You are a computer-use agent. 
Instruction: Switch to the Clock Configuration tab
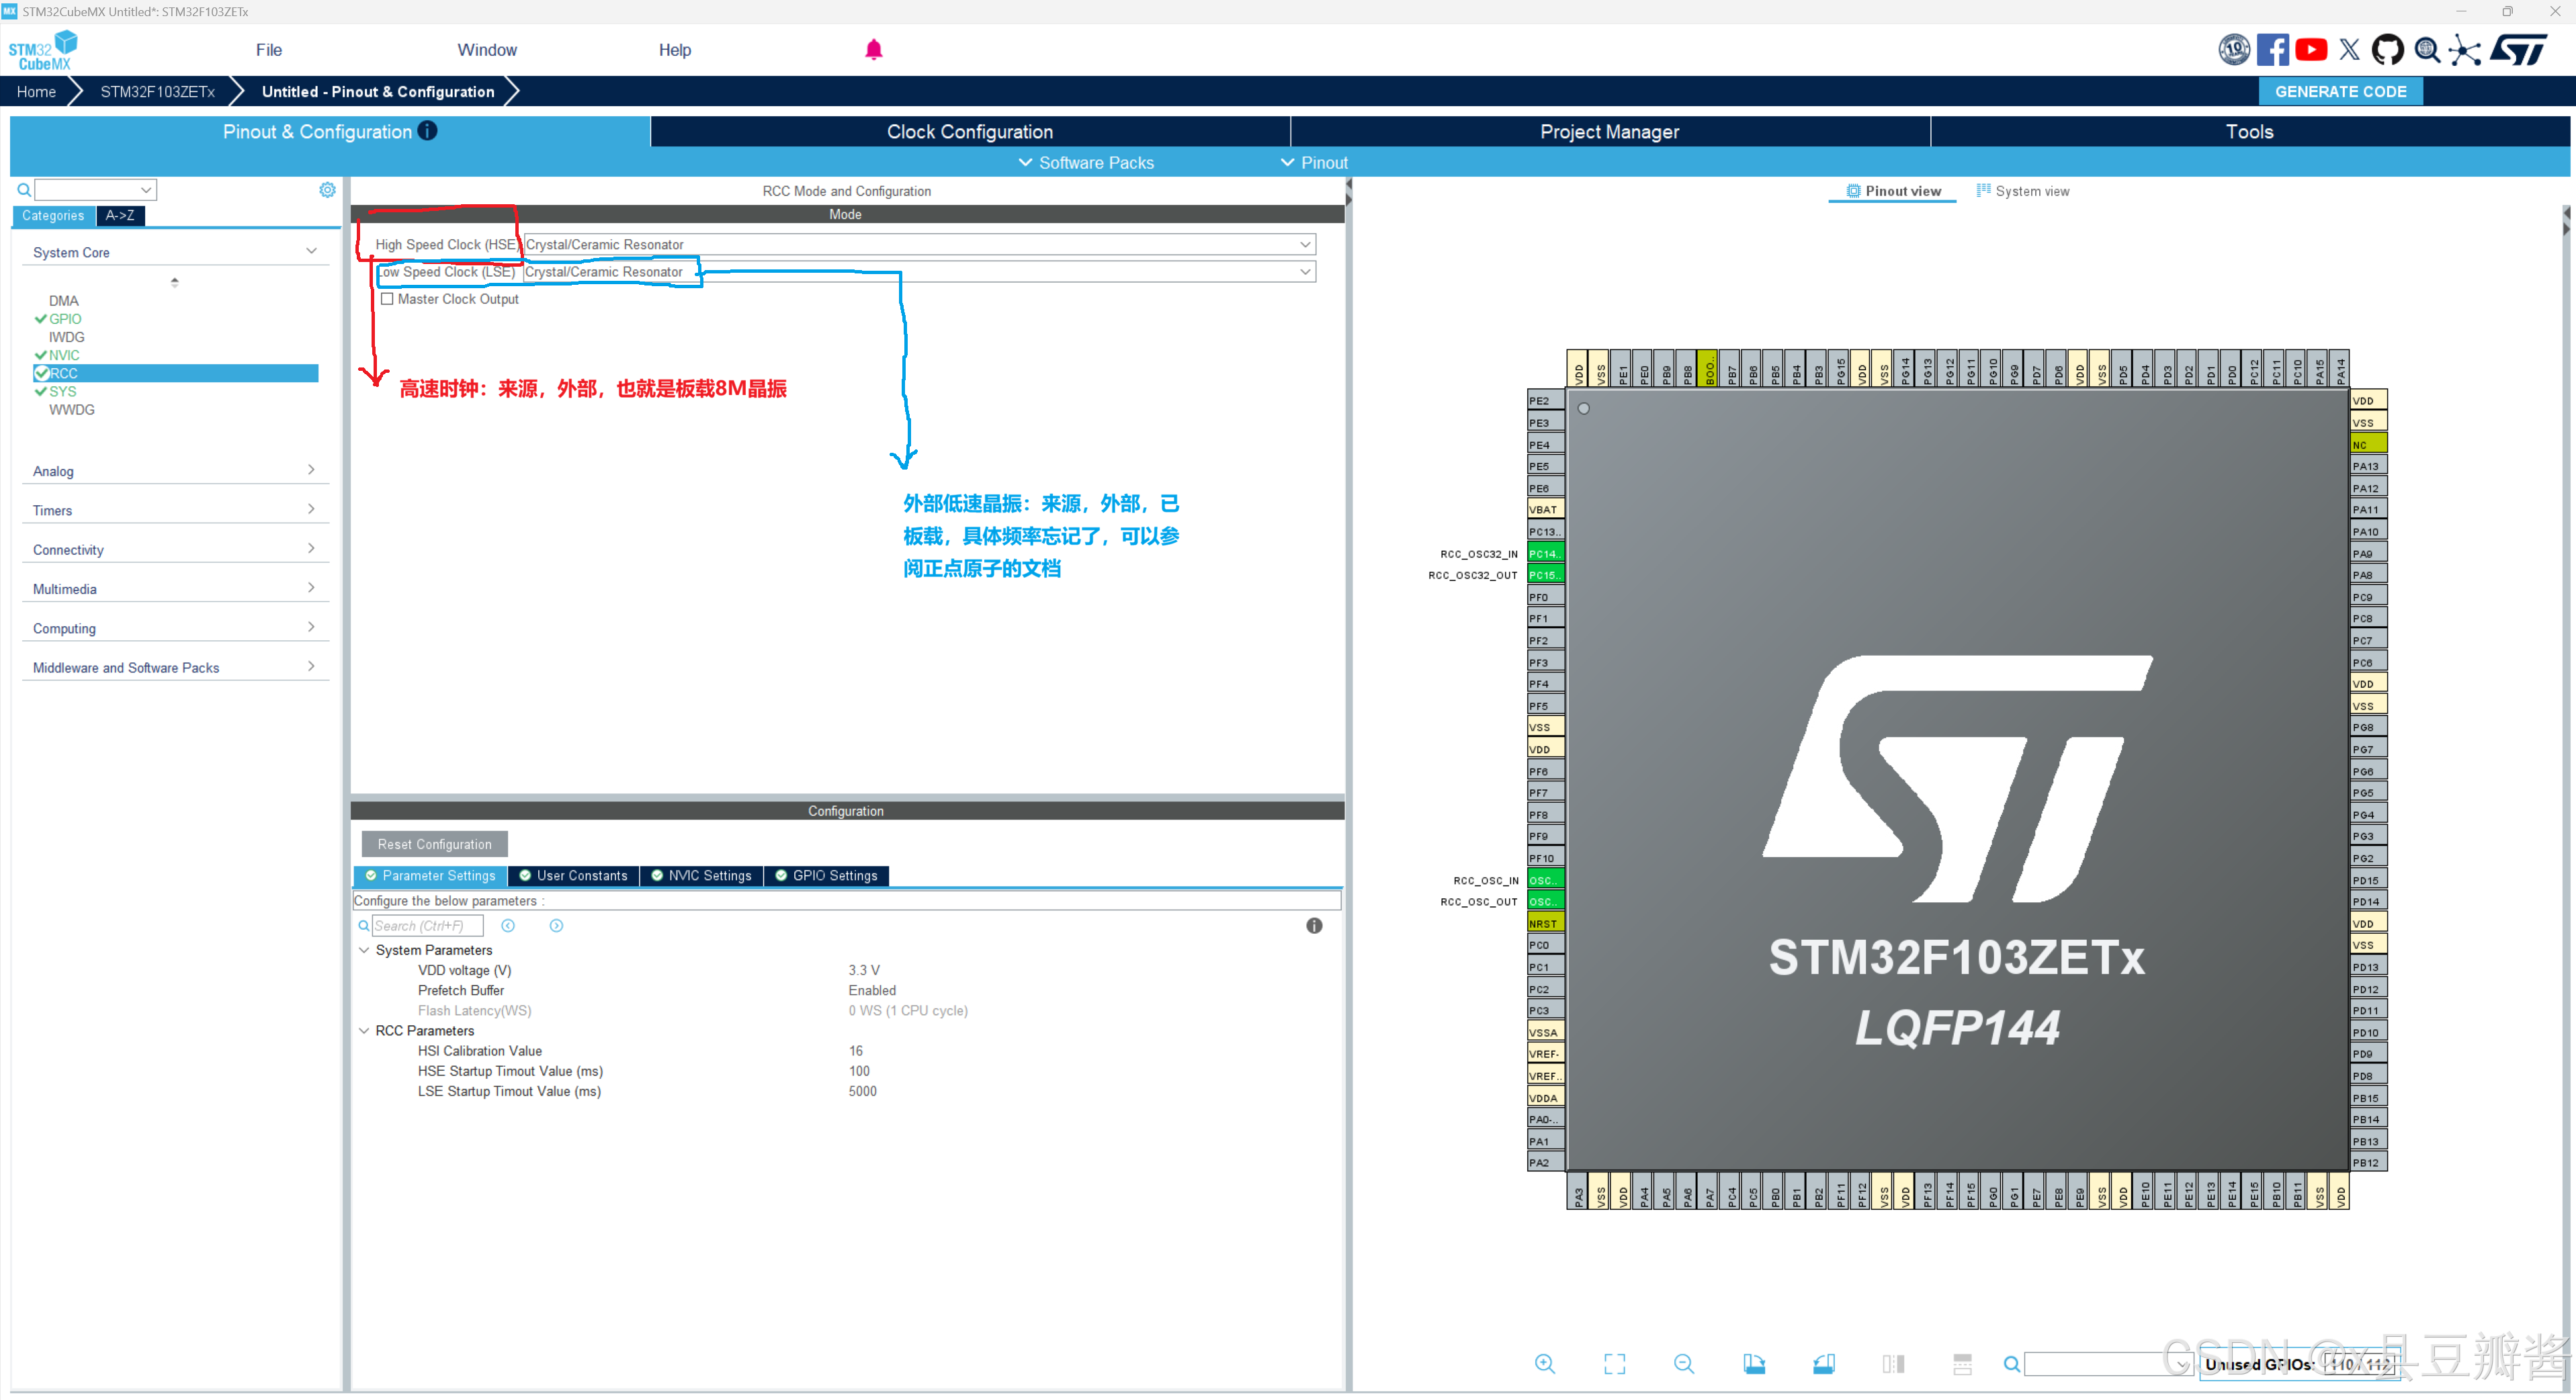tap(969, 132)
